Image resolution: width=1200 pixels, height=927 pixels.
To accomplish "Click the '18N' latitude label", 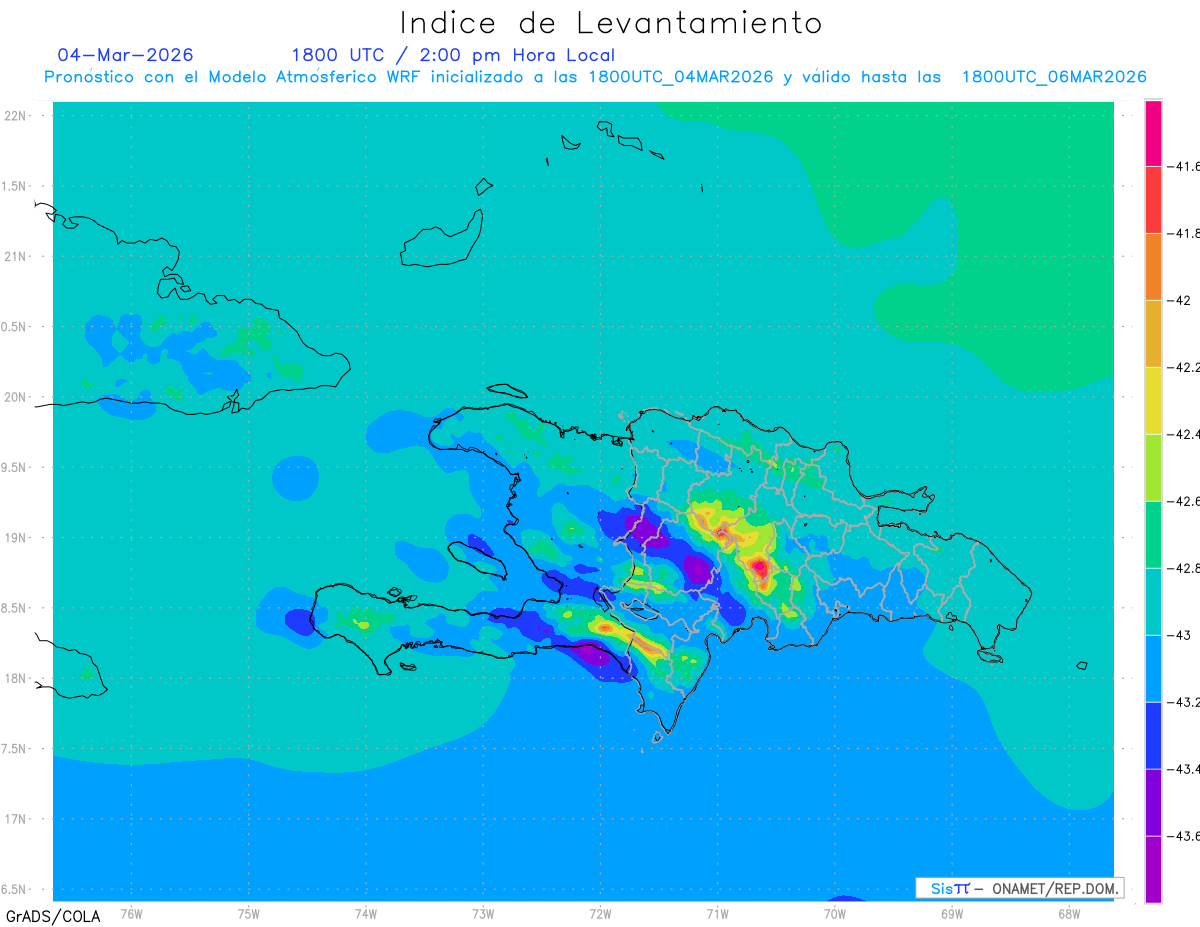I will coord(16,678).
